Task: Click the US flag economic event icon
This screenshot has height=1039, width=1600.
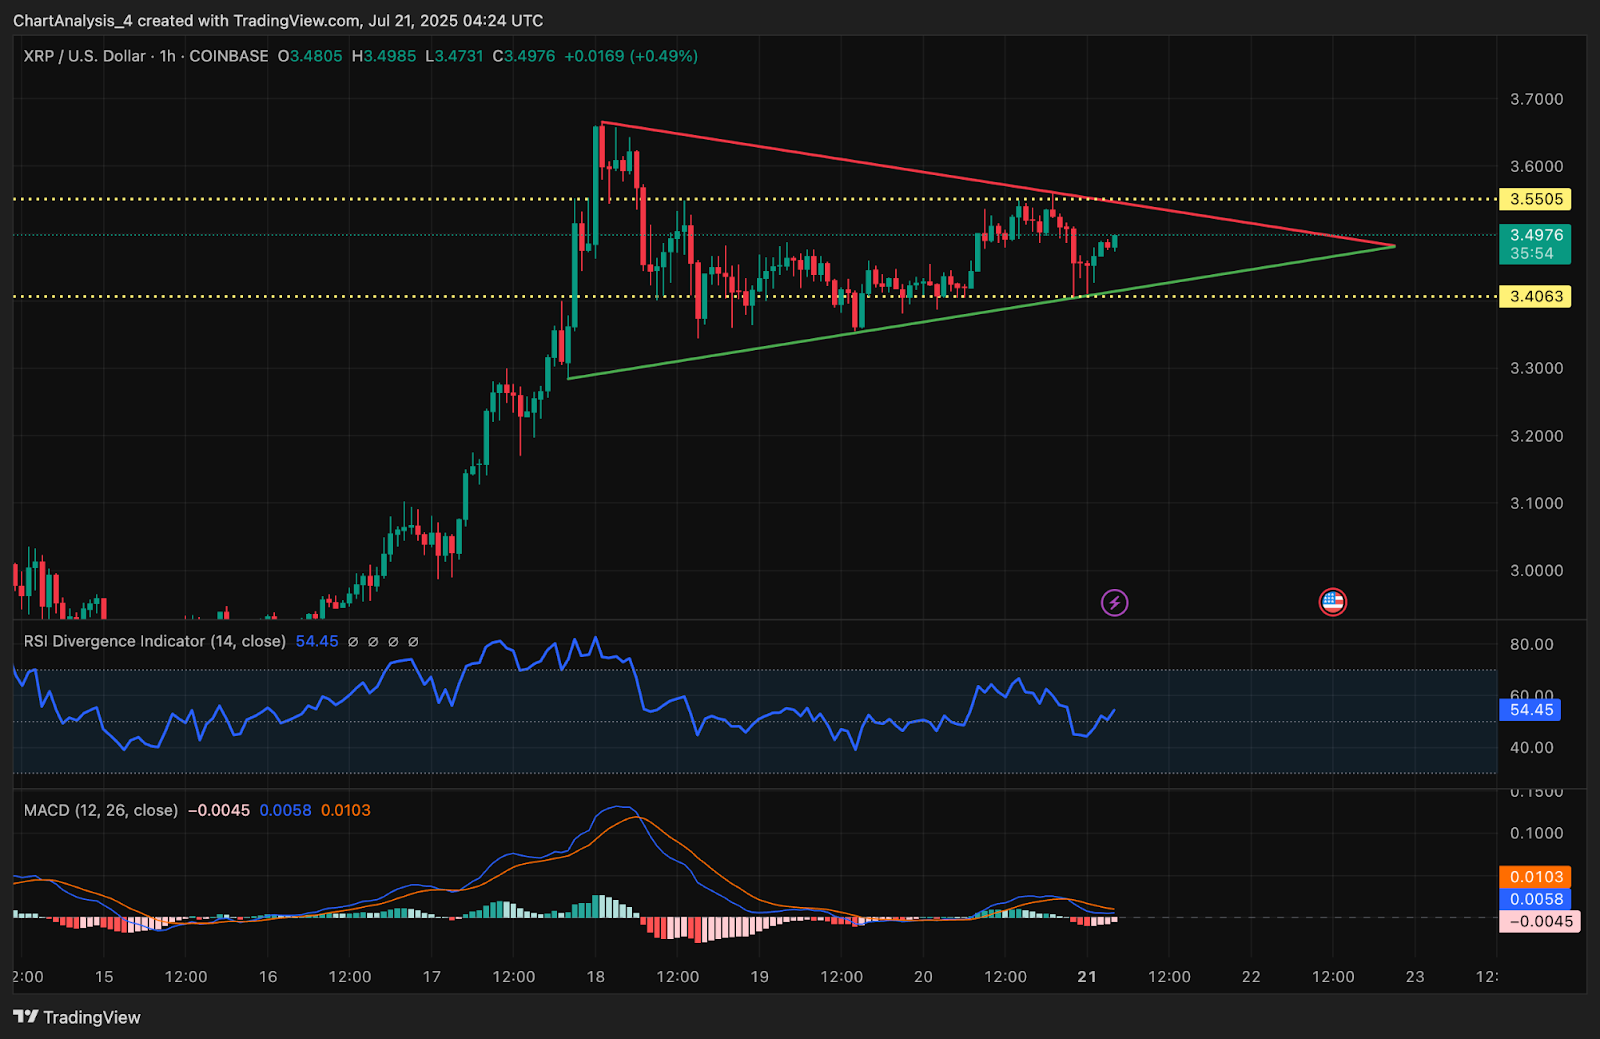Action: (x=1332, y=602)
